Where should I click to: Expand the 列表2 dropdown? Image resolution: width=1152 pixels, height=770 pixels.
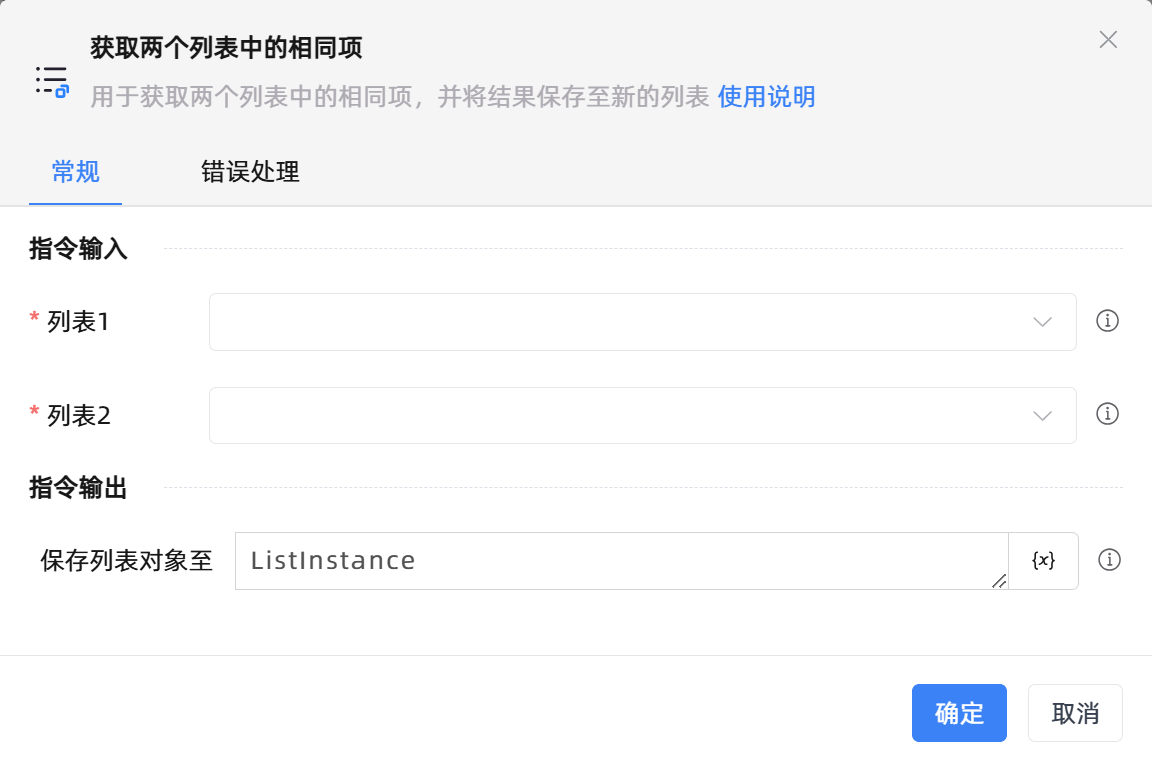point(642,415)
